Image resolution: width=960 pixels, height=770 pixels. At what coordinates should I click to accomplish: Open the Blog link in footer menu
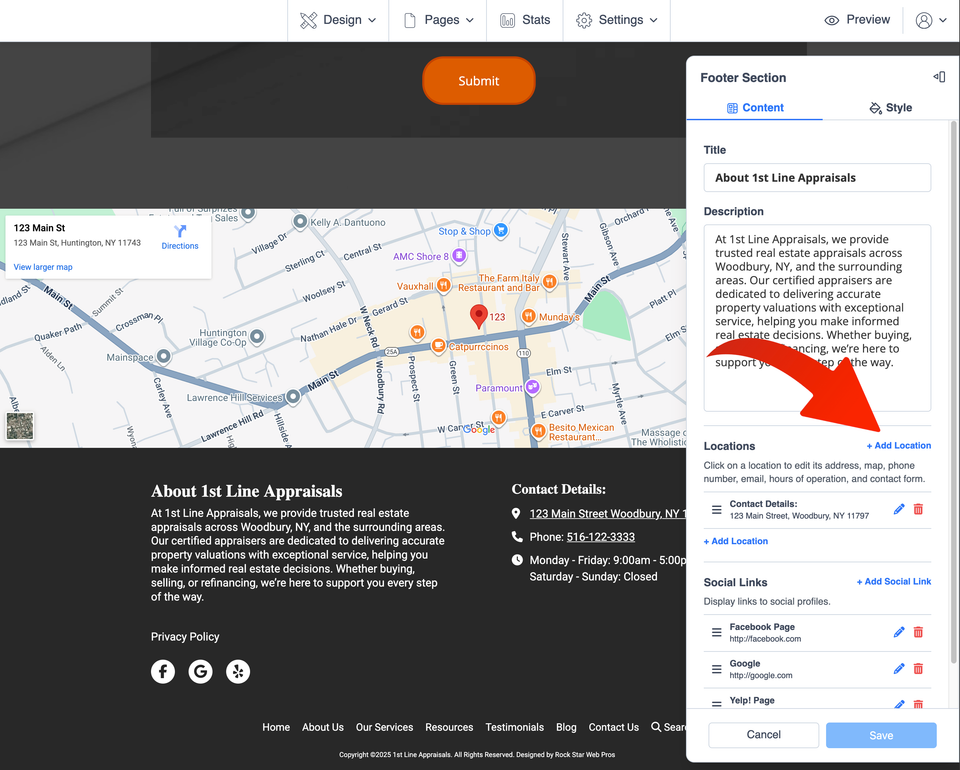(x=566, y=727)
